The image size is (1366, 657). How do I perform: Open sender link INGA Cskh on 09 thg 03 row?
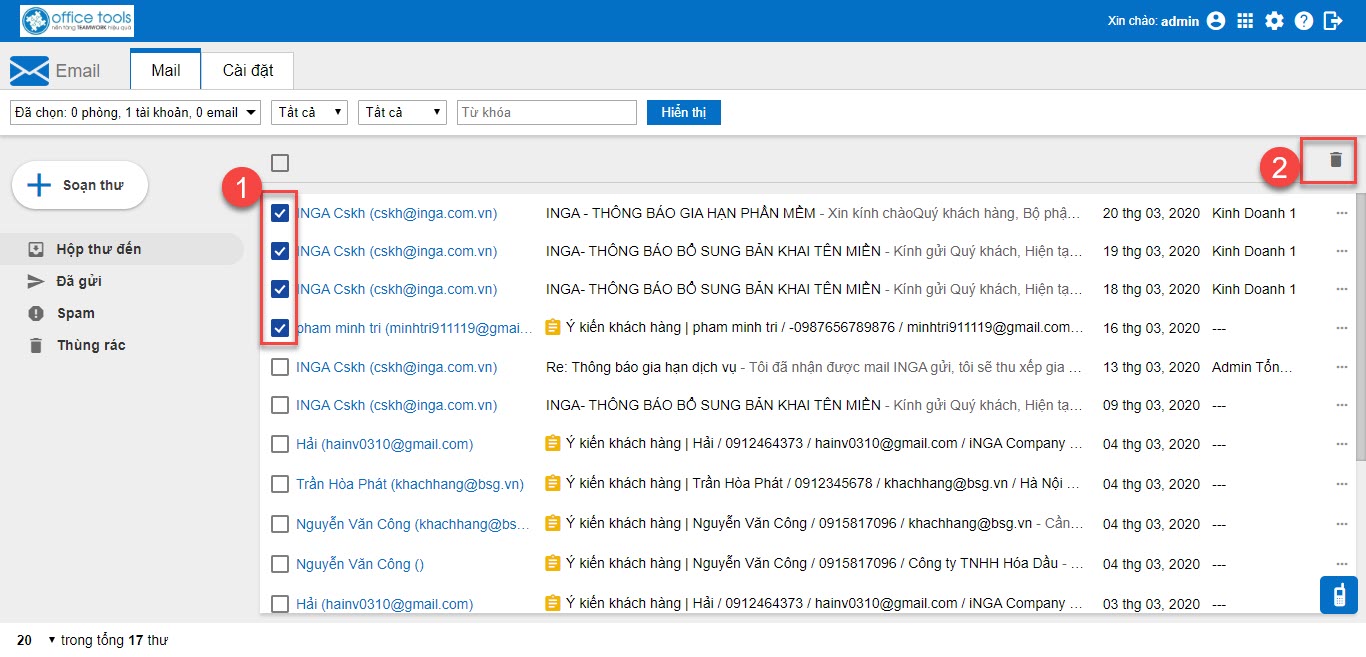[396, 405]
